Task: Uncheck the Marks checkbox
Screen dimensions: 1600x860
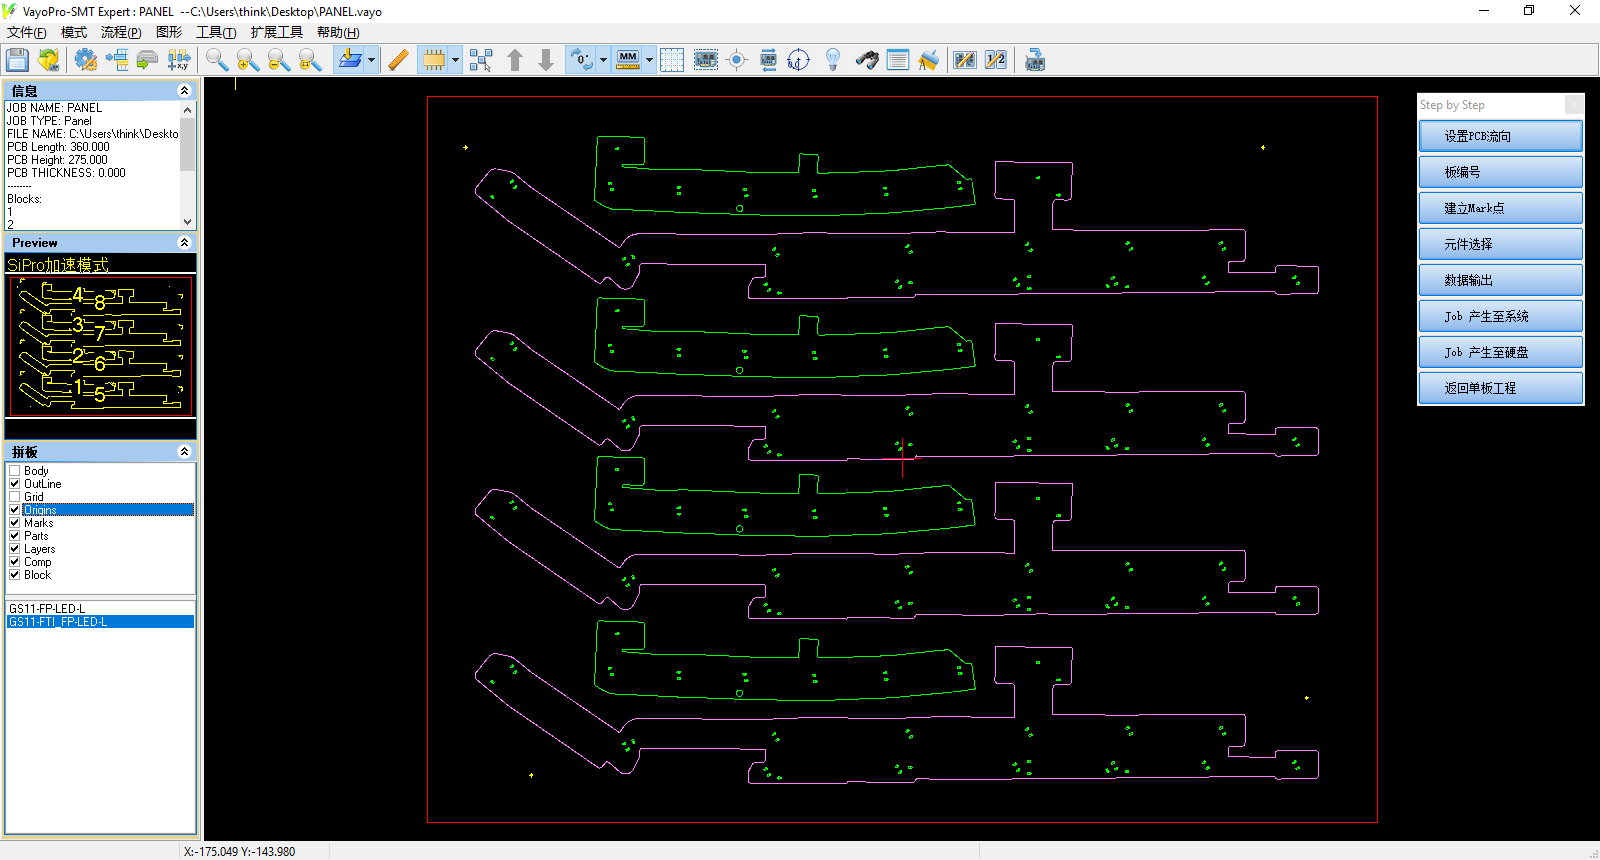Action: point(15,523)
